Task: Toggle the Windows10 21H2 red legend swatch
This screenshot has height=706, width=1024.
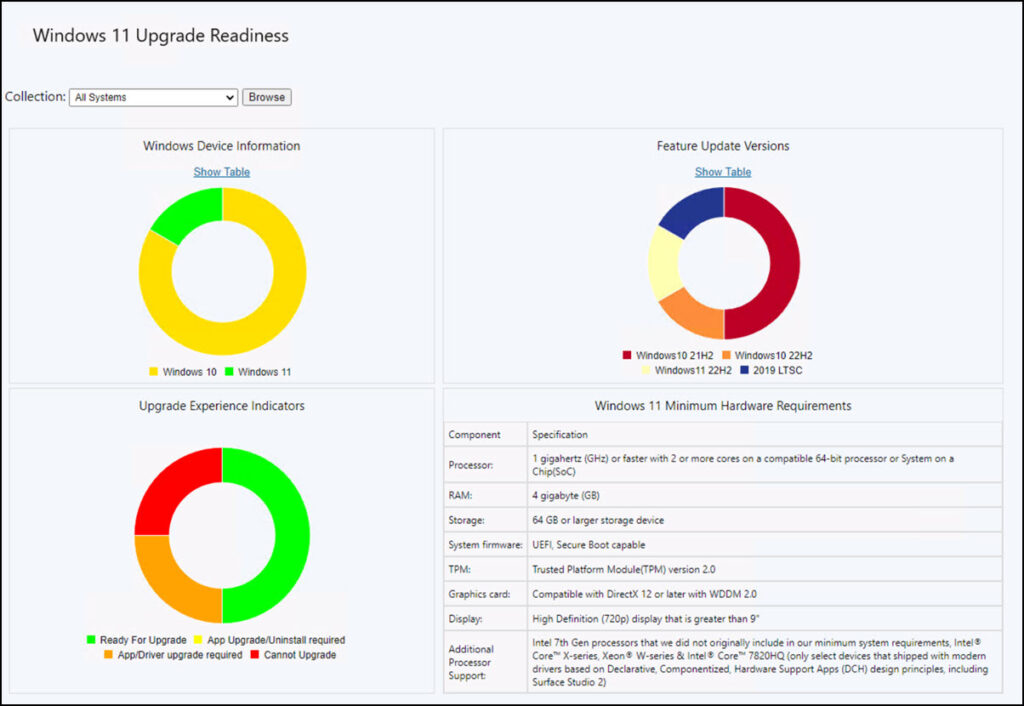Action: click(627, 355)
